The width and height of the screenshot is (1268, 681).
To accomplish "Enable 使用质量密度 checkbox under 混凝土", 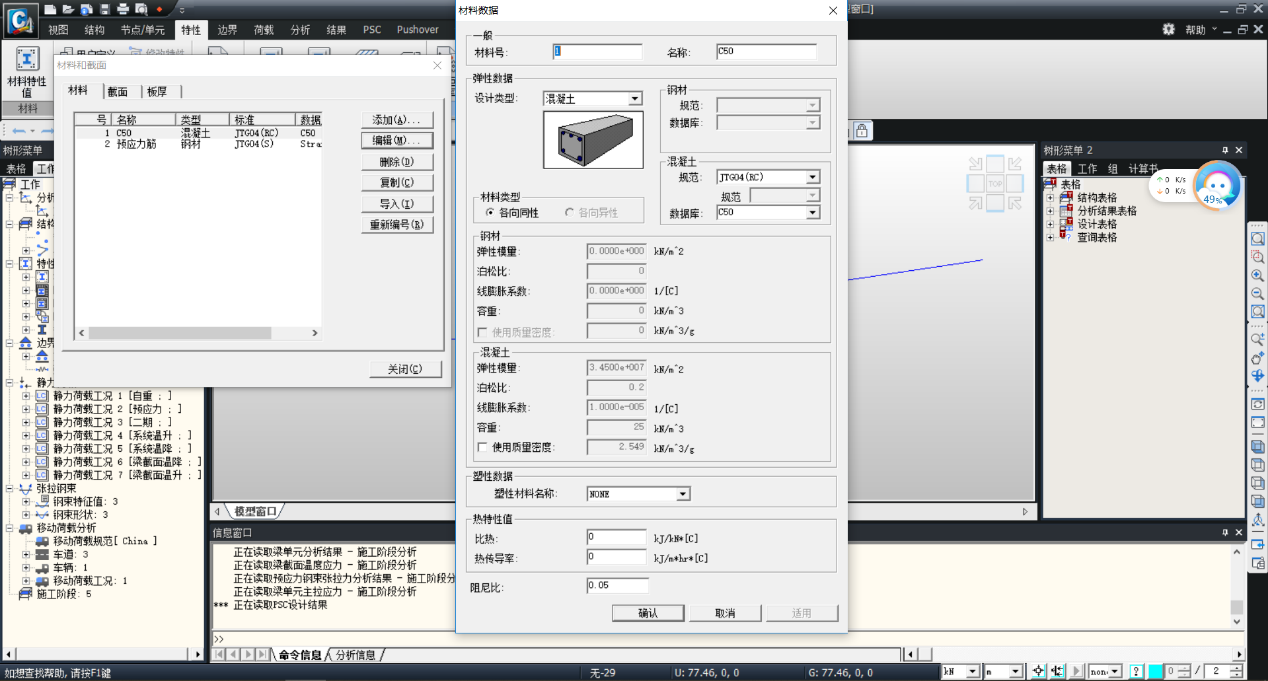I will click(482, 447).
